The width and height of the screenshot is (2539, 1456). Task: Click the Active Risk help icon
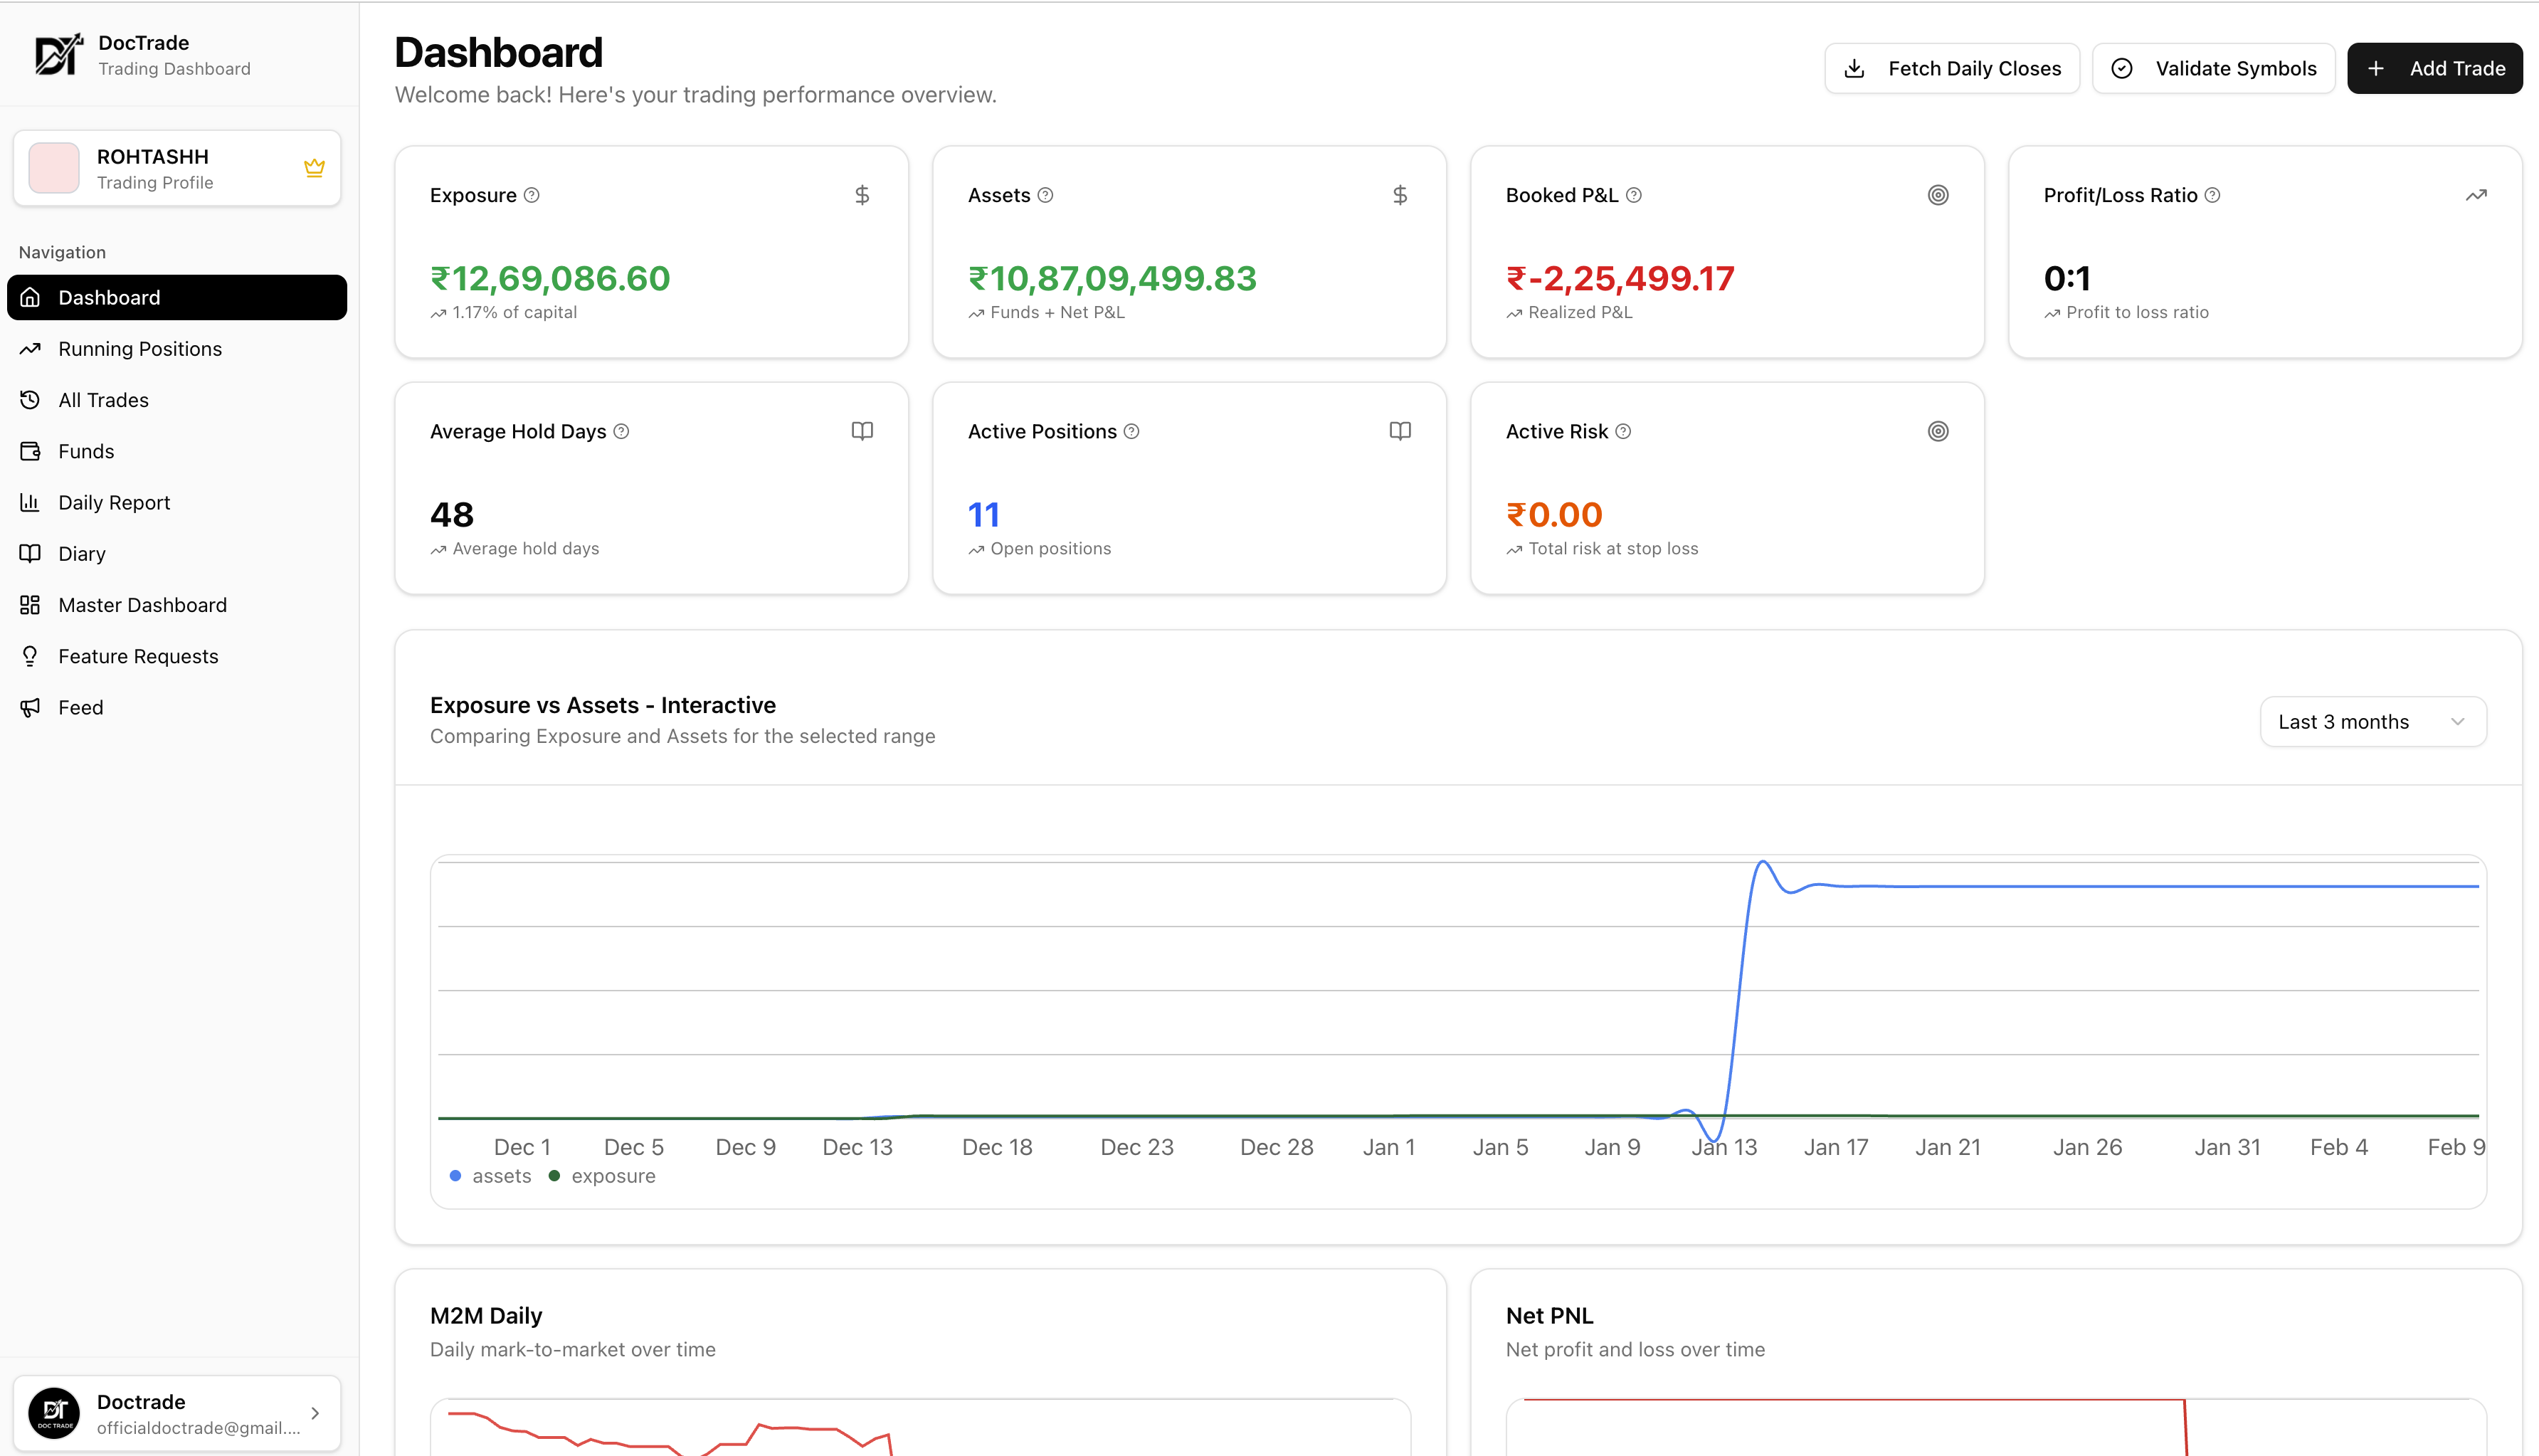coord(1623,431)
